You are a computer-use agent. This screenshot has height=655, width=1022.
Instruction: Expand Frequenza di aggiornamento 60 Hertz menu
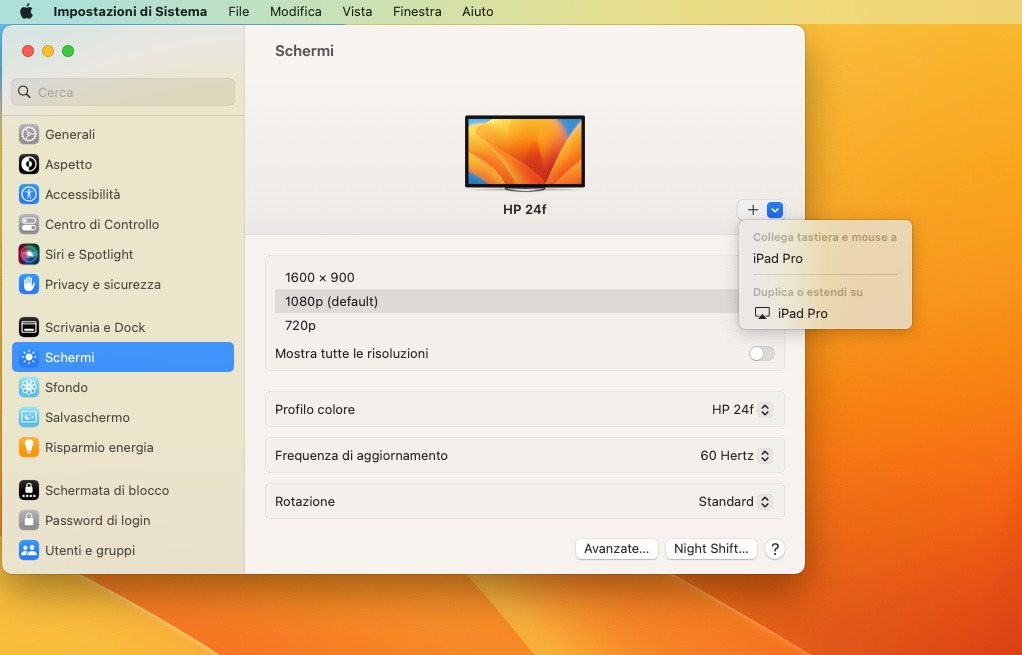click(x=735, y=455)
